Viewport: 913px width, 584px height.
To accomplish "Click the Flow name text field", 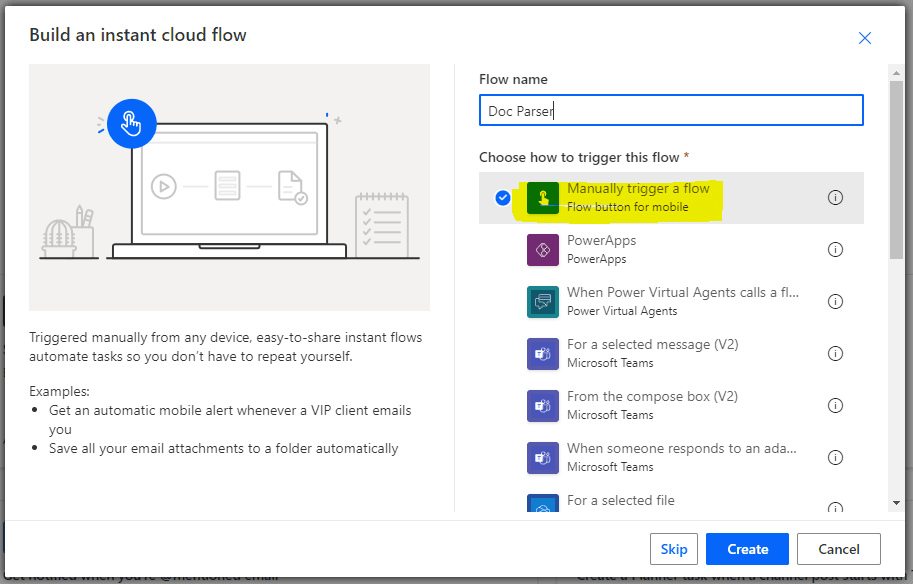I will click(x=670, y=111).
